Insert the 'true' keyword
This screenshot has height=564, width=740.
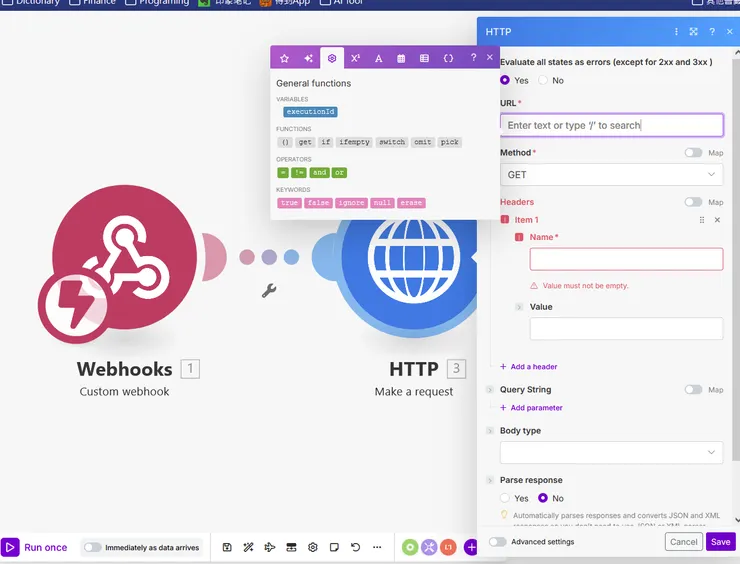289,203
